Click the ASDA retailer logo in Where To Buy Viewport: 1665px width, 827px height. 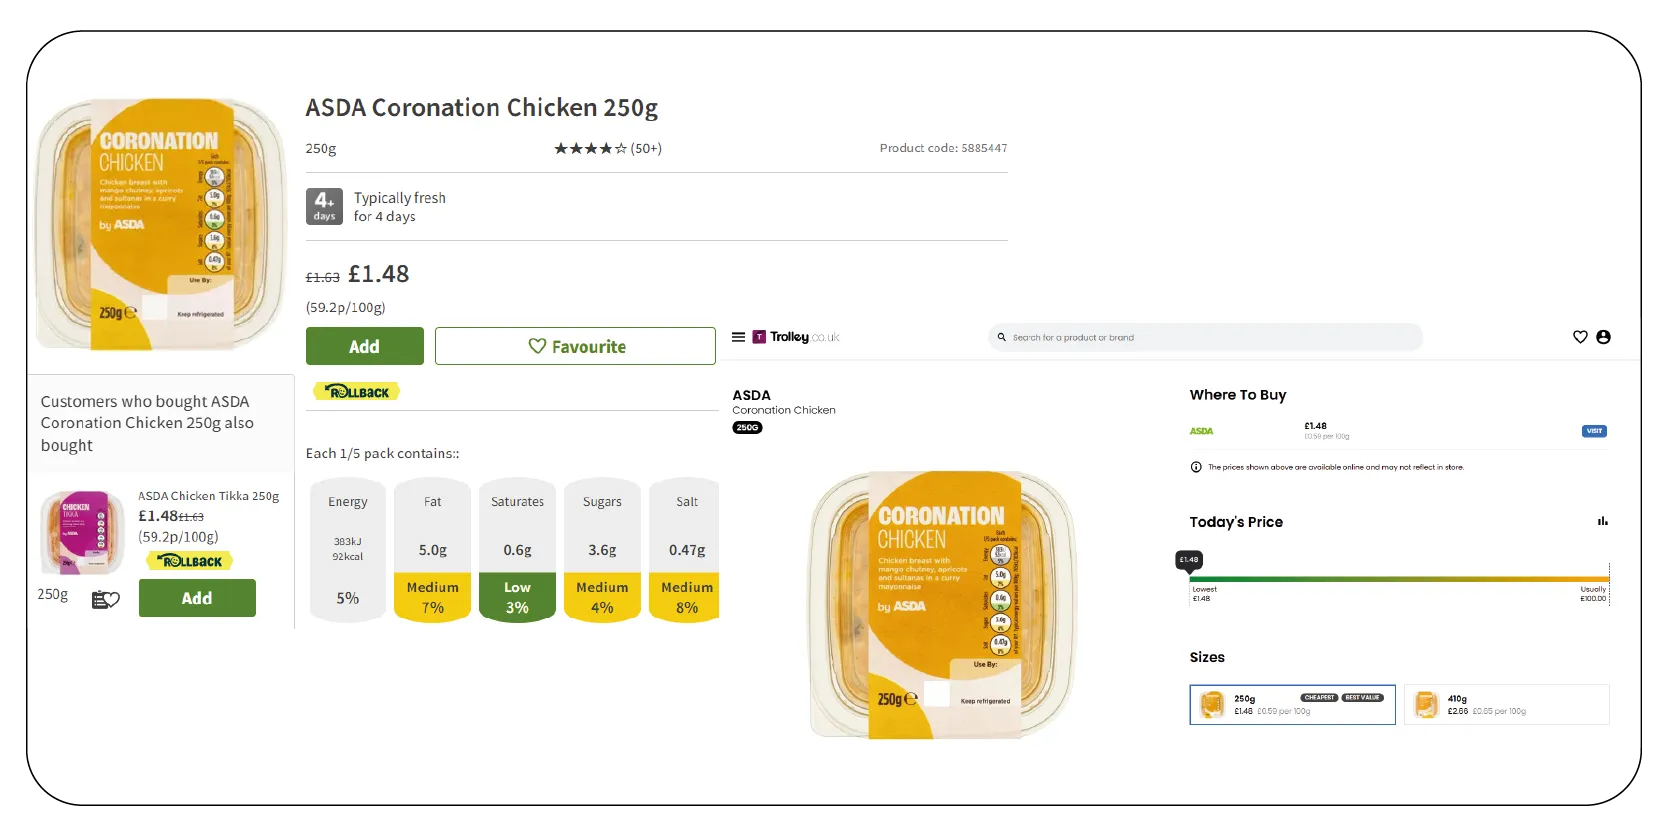1201,431
